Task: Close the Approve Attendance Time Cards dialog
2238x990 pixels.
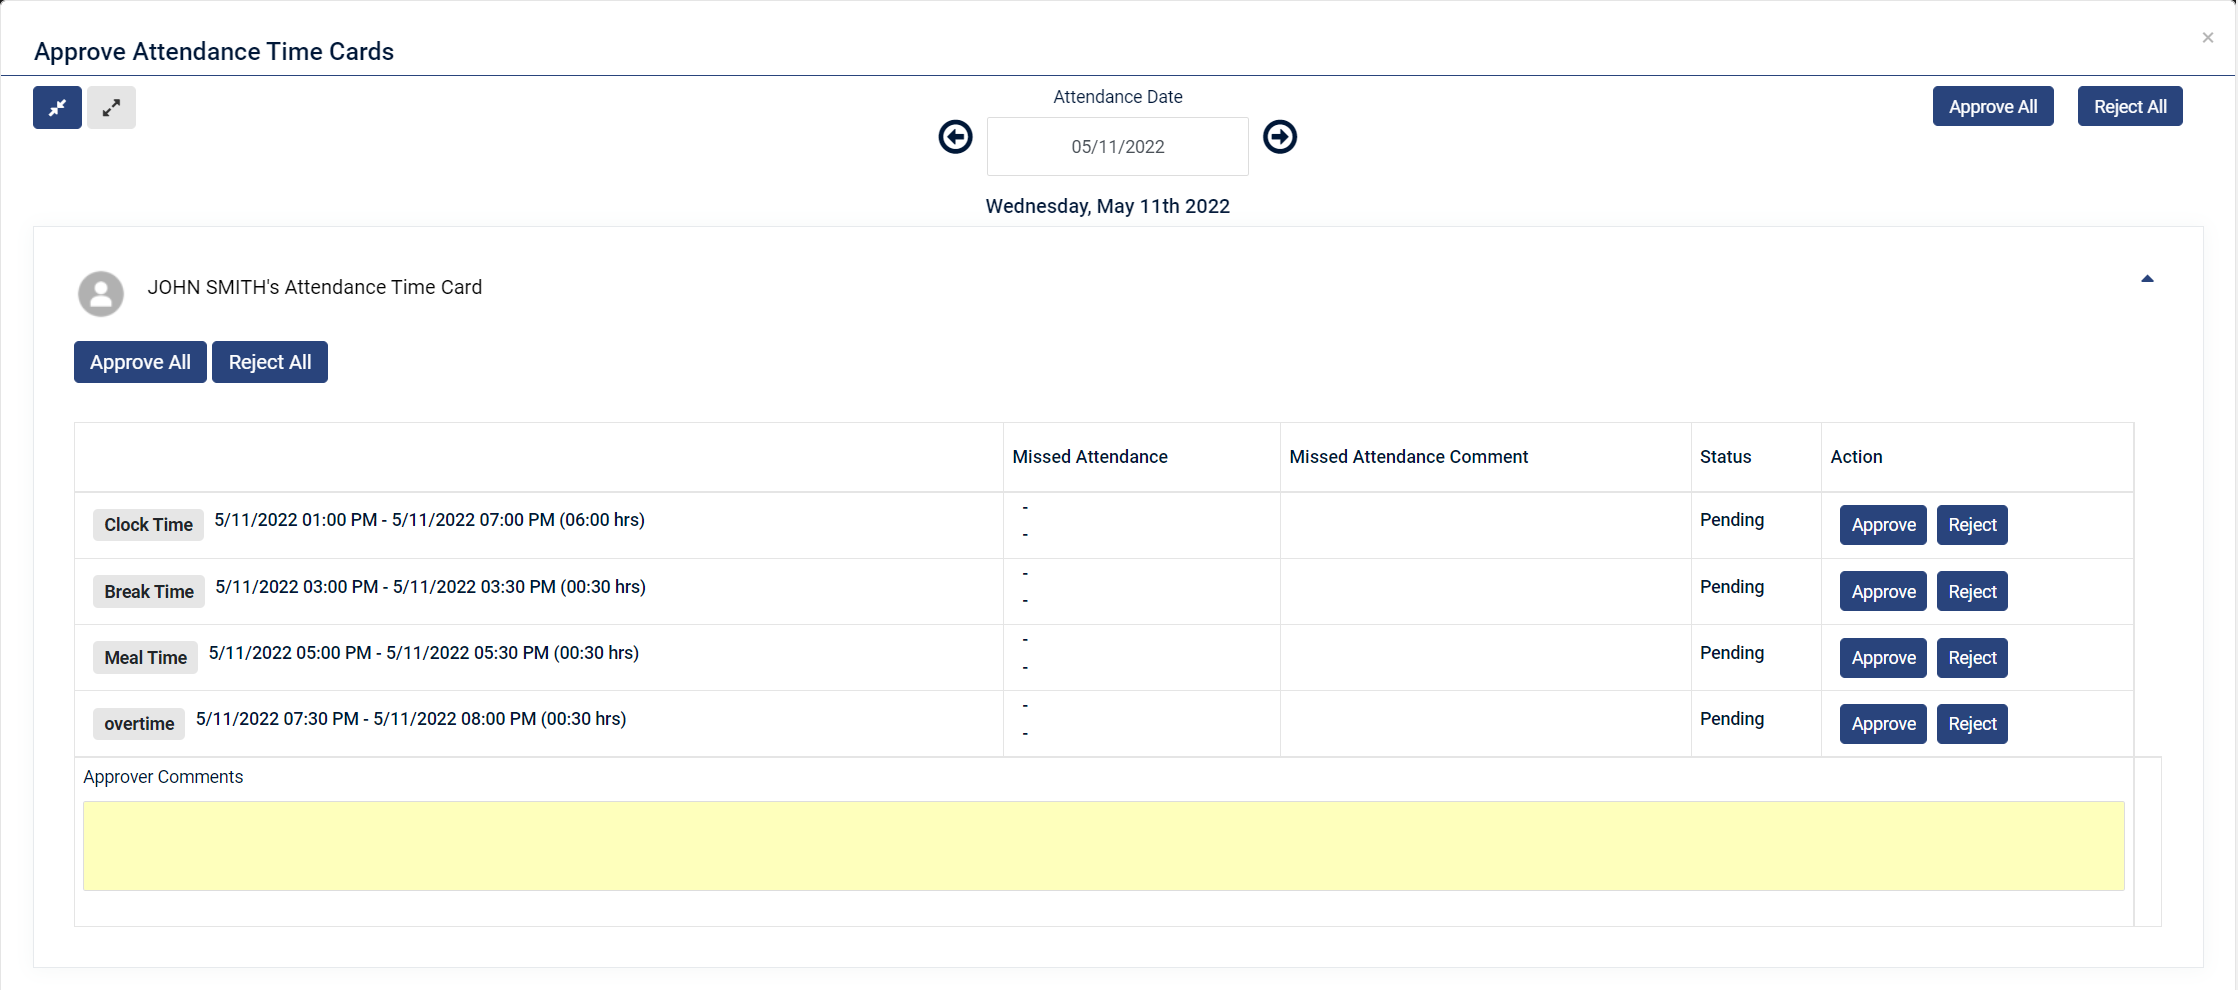Action: click(x=2207, y=38)
